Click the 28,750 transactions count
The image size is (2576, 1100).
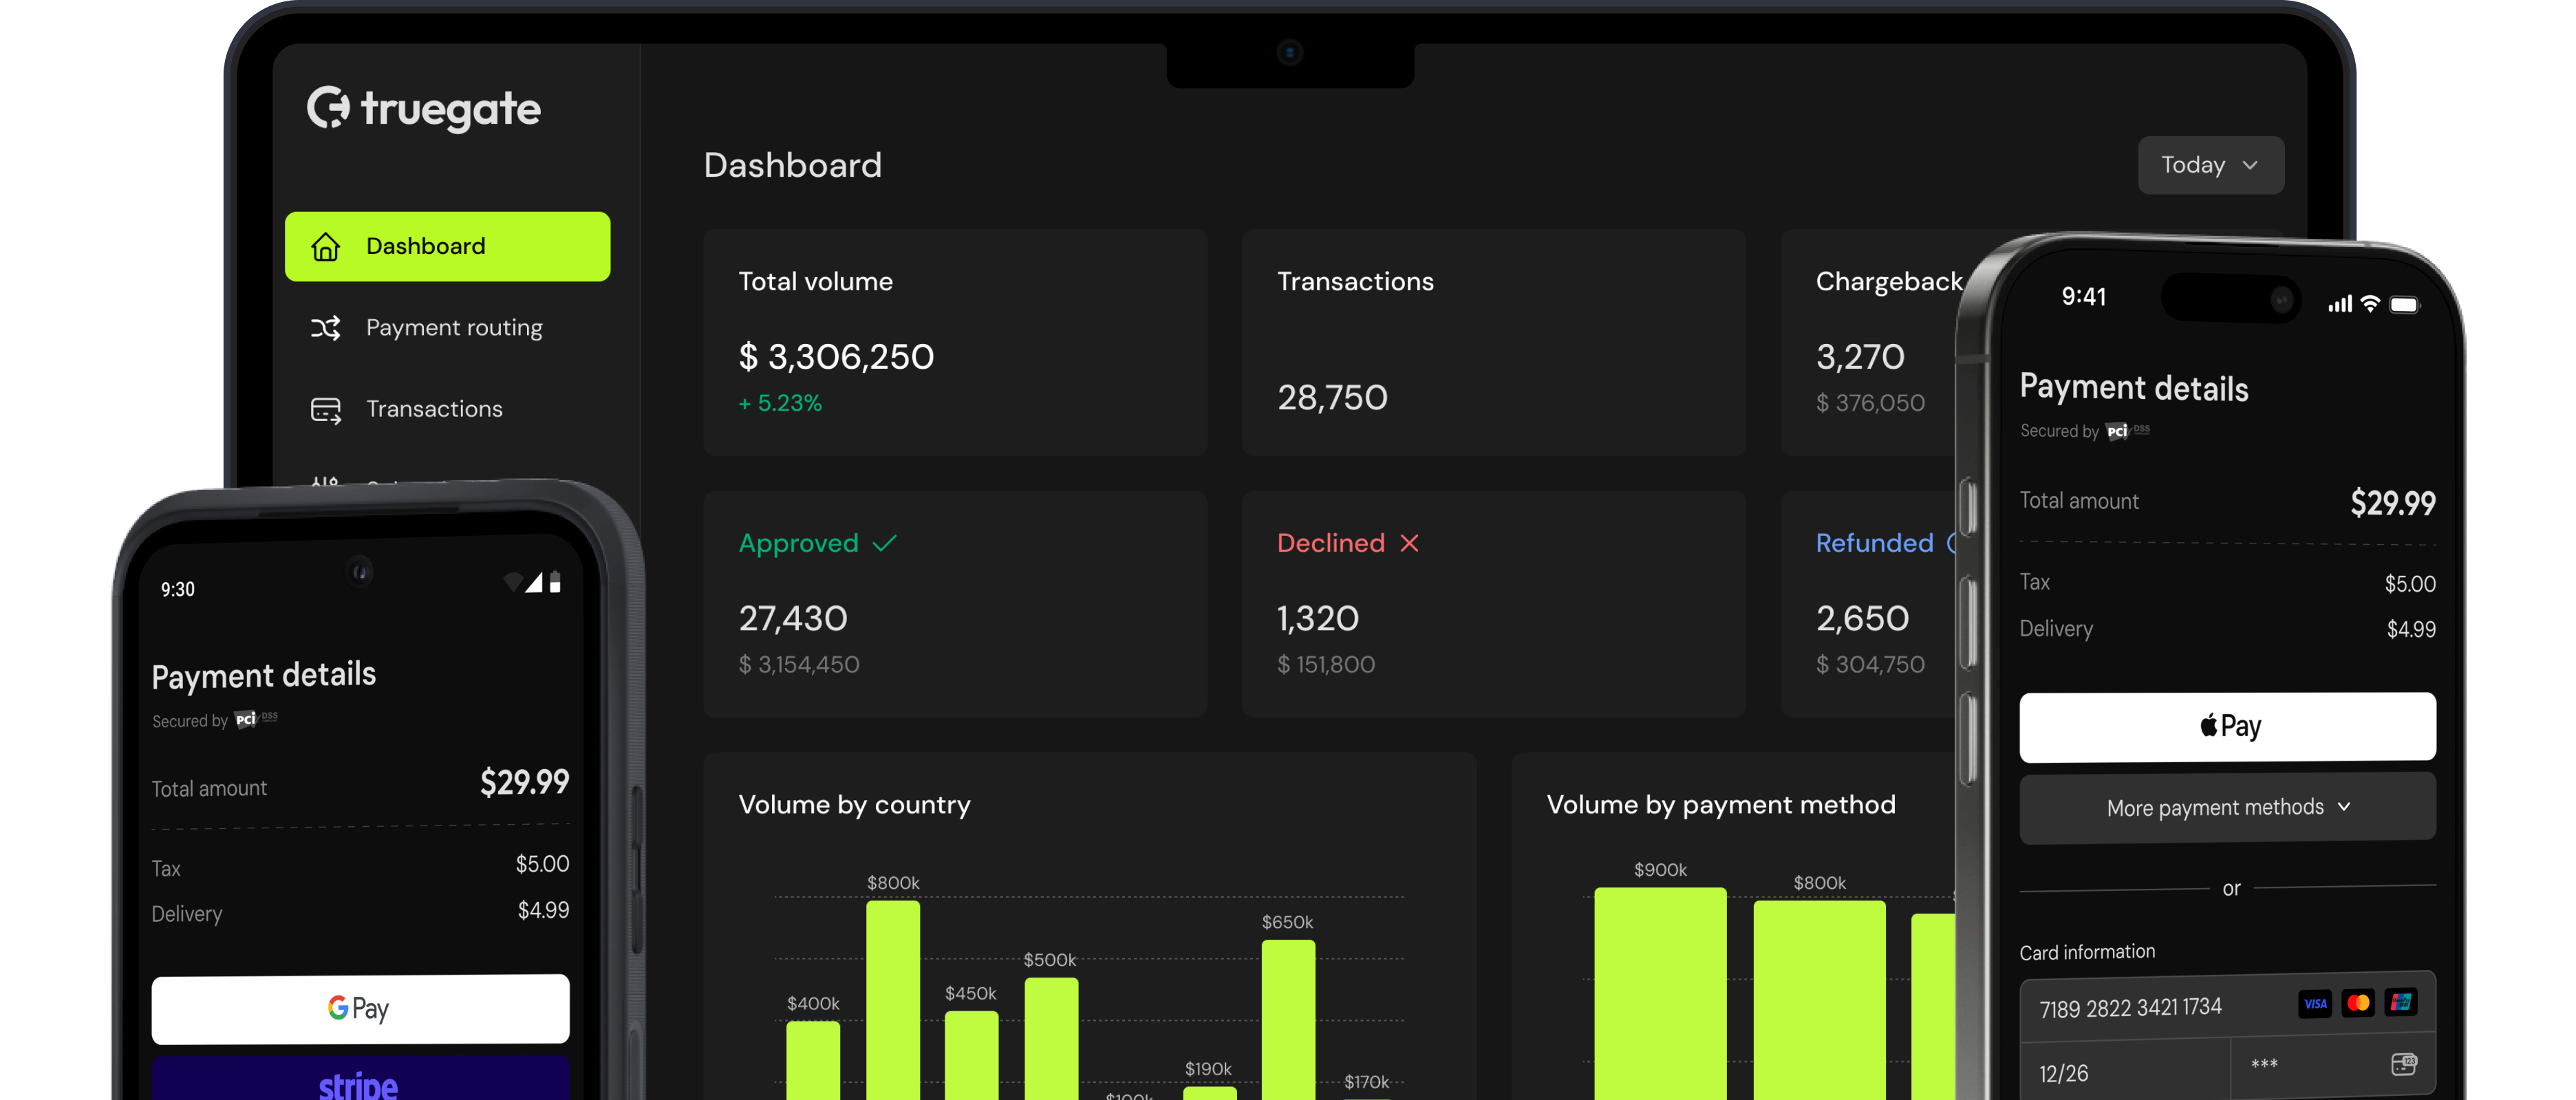[1332, 398]
